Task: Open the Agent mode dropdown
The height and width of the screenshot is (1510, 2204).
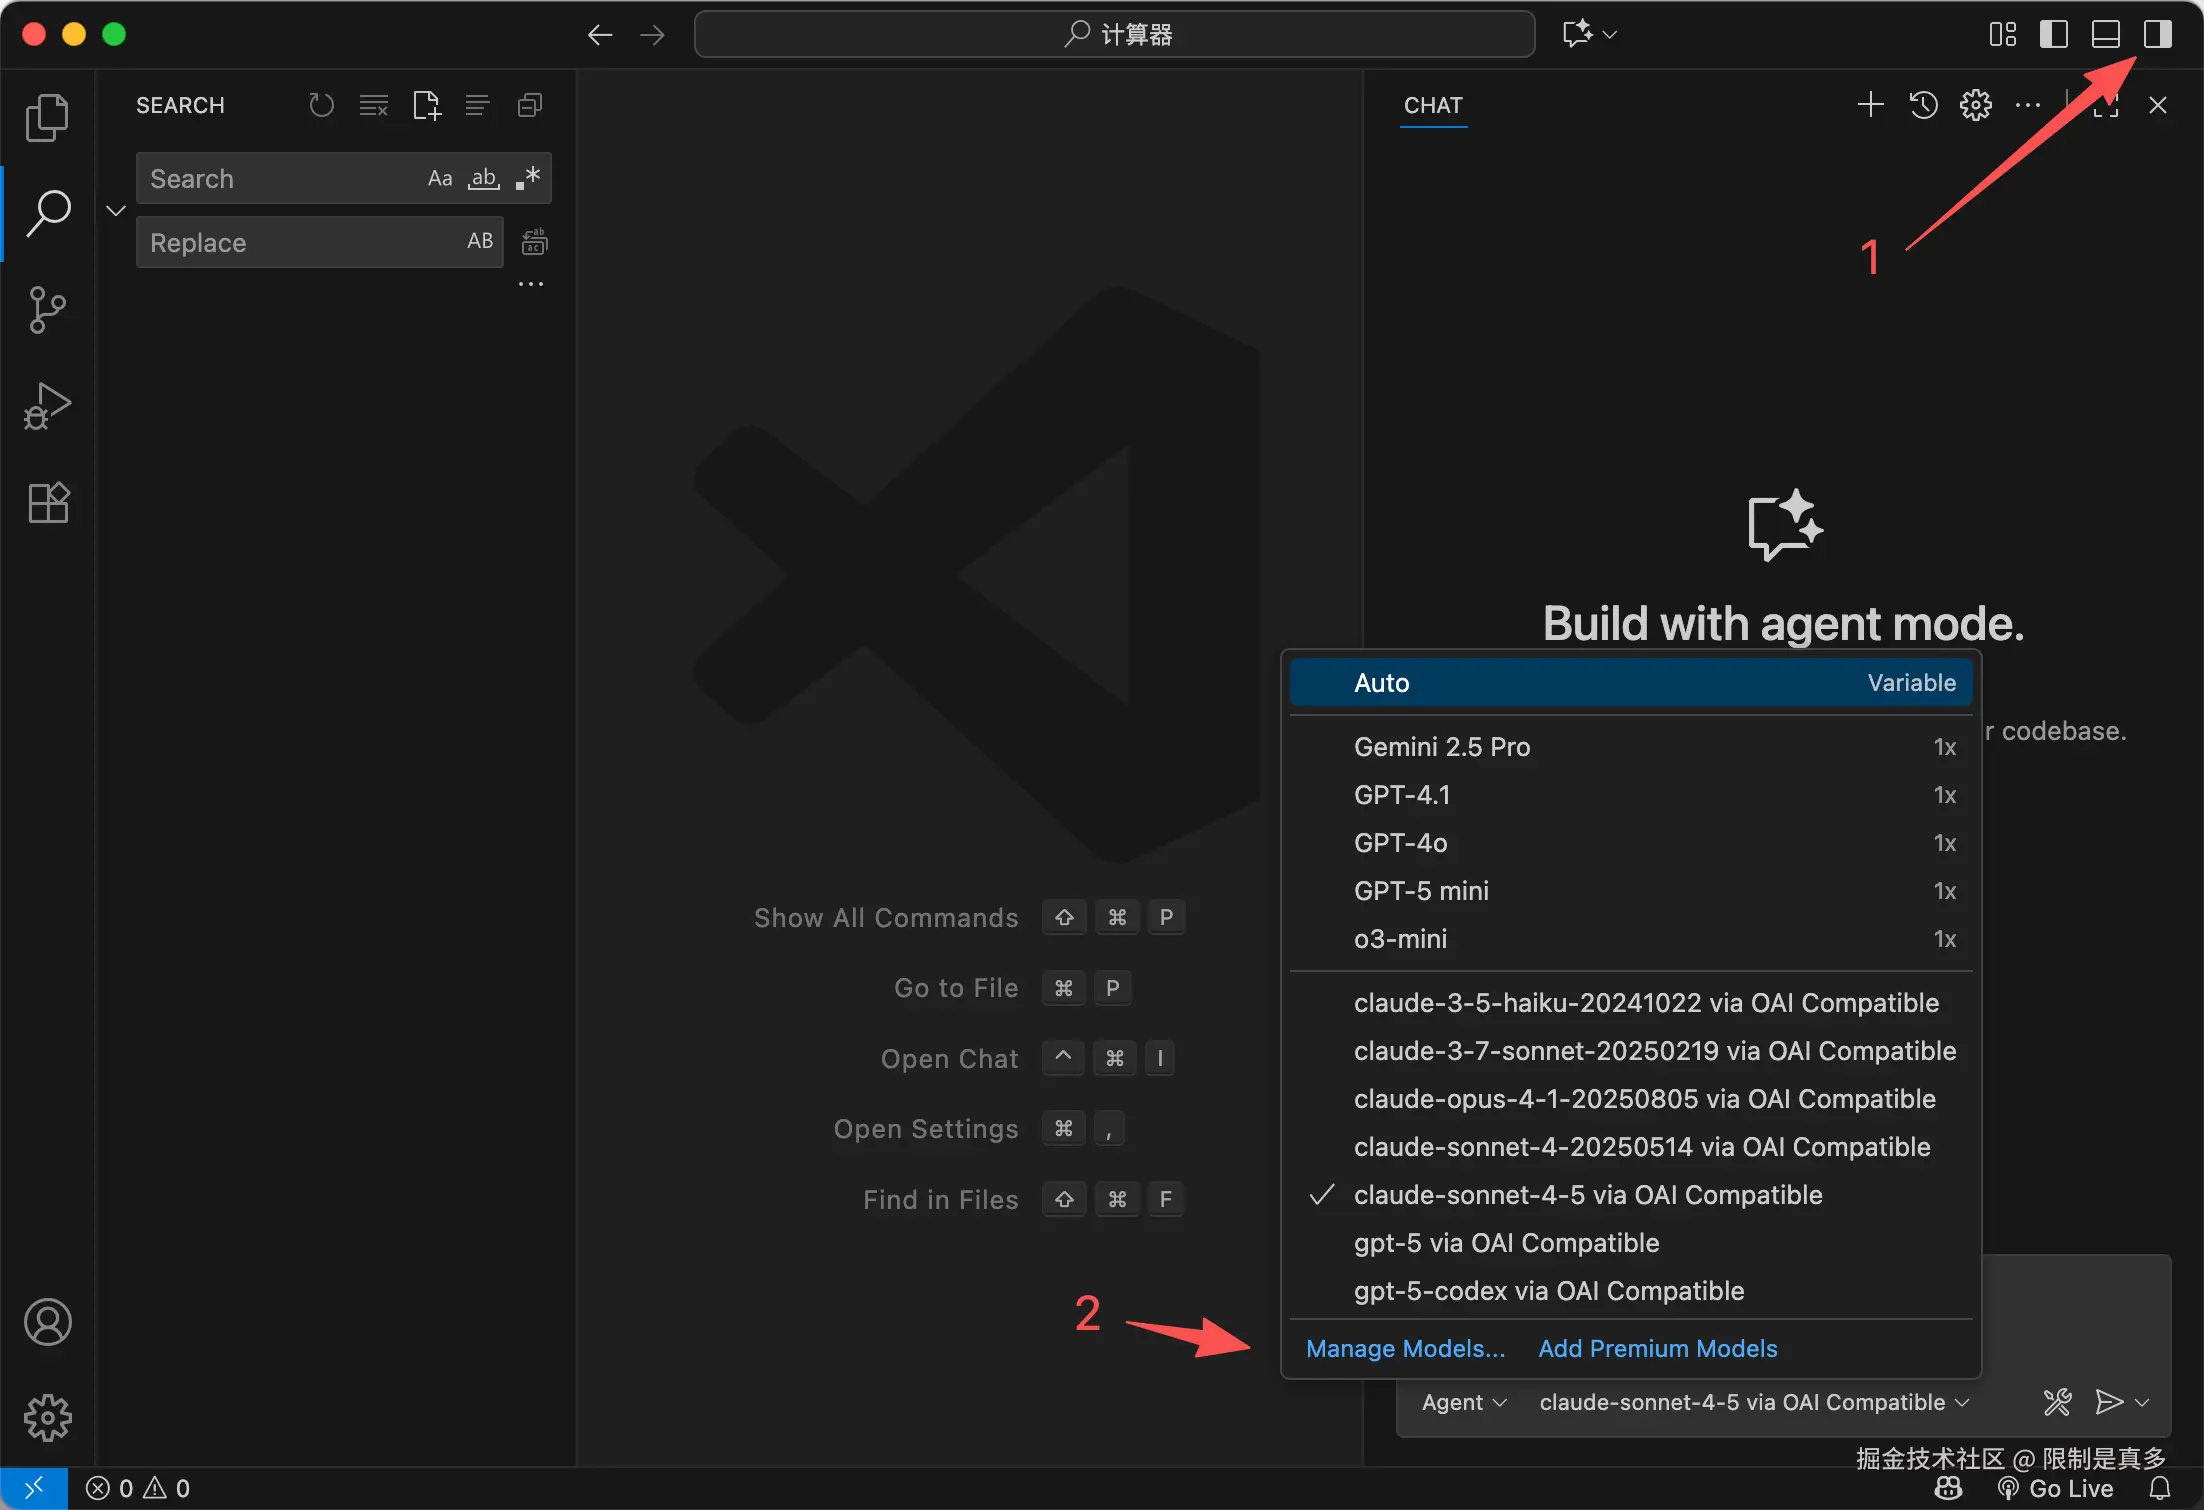Action: [1464, 1402]
